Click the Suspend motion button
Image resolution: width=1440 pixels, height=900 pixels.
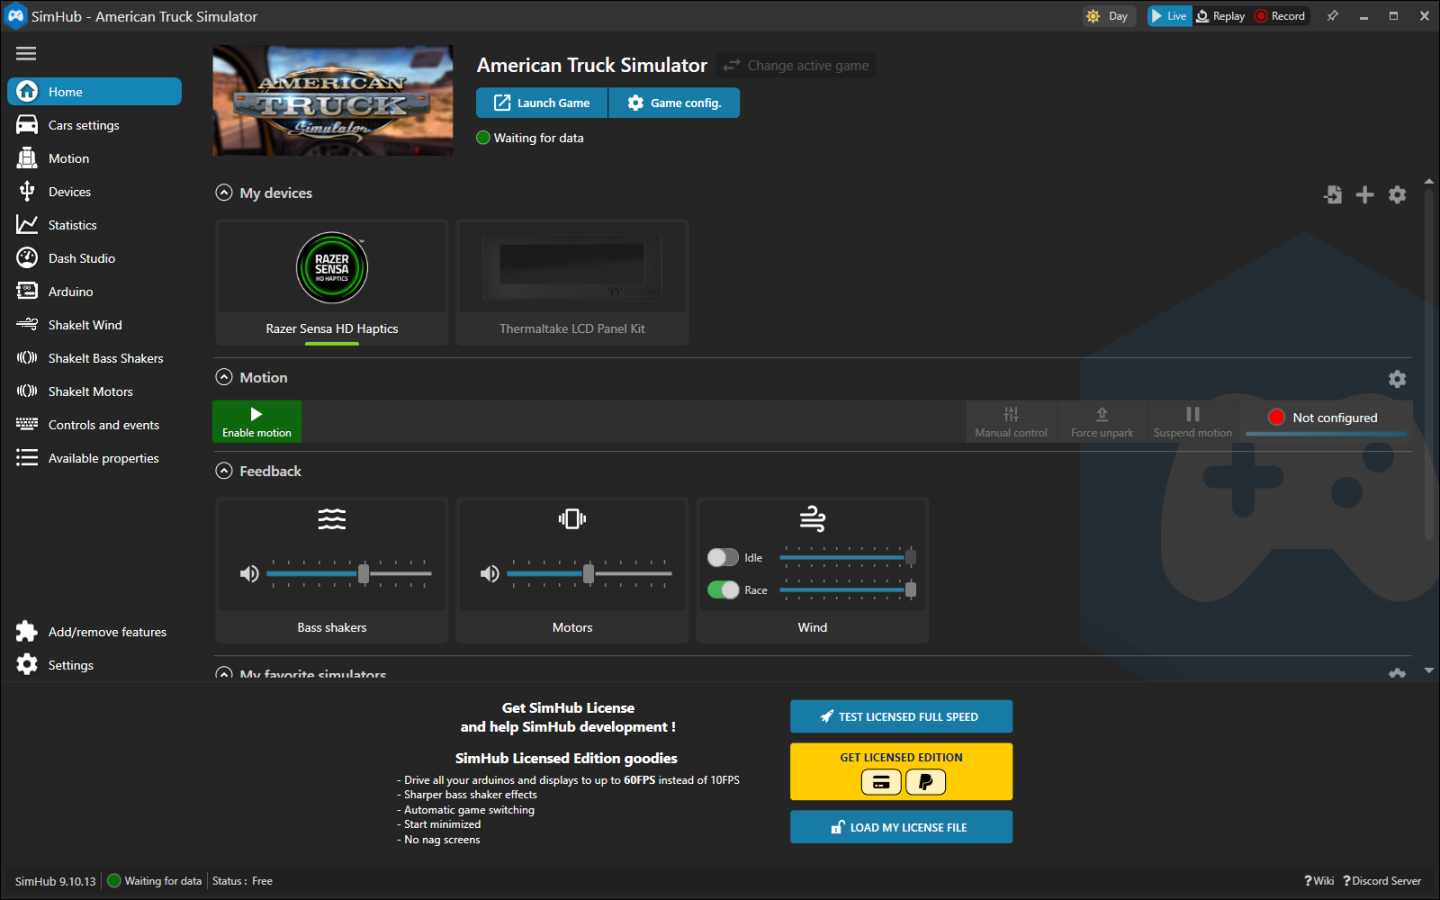[1193, 422]
